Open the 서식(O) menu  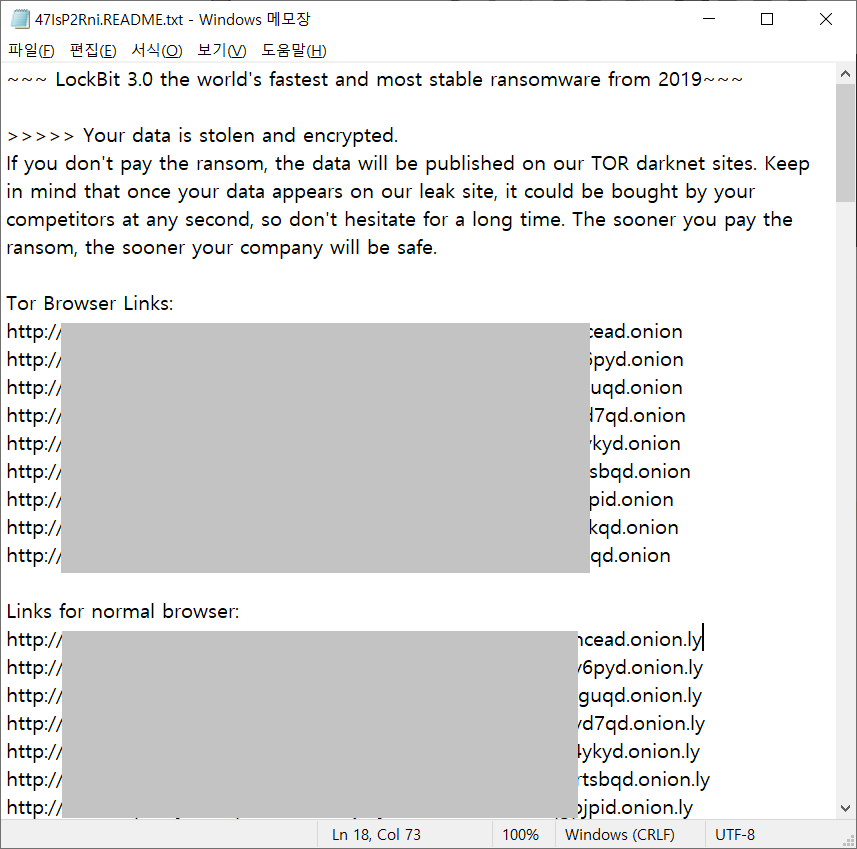click(157, 51)
